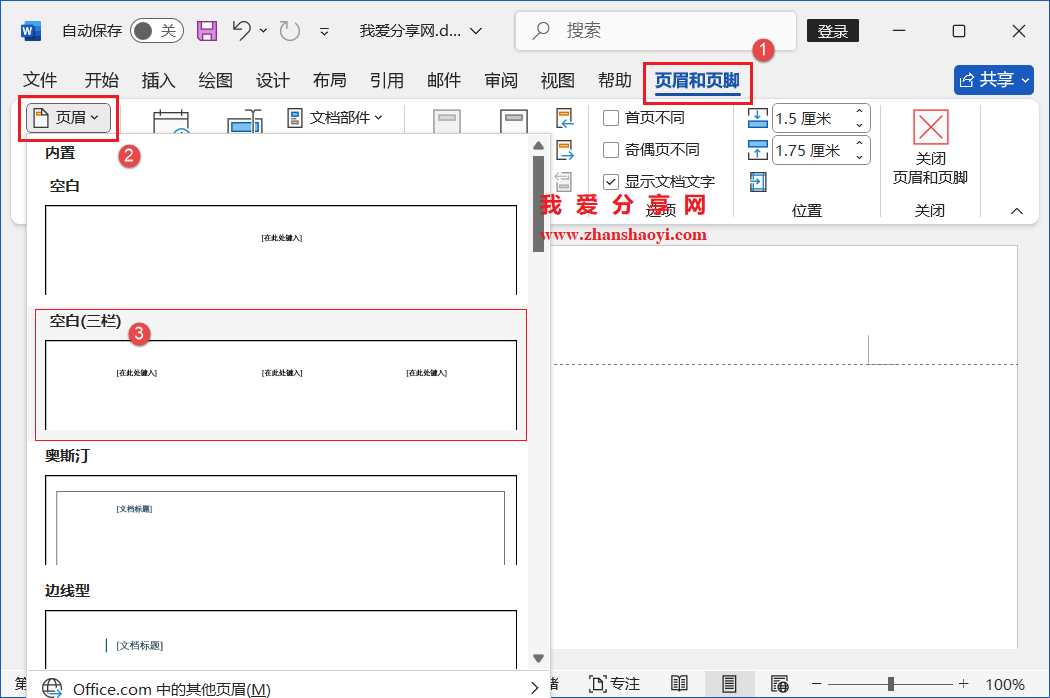Expand the document title dropdown 我爱分享网.d...
The height and width of the screenshot is (698, 1050).
point(476,31)
